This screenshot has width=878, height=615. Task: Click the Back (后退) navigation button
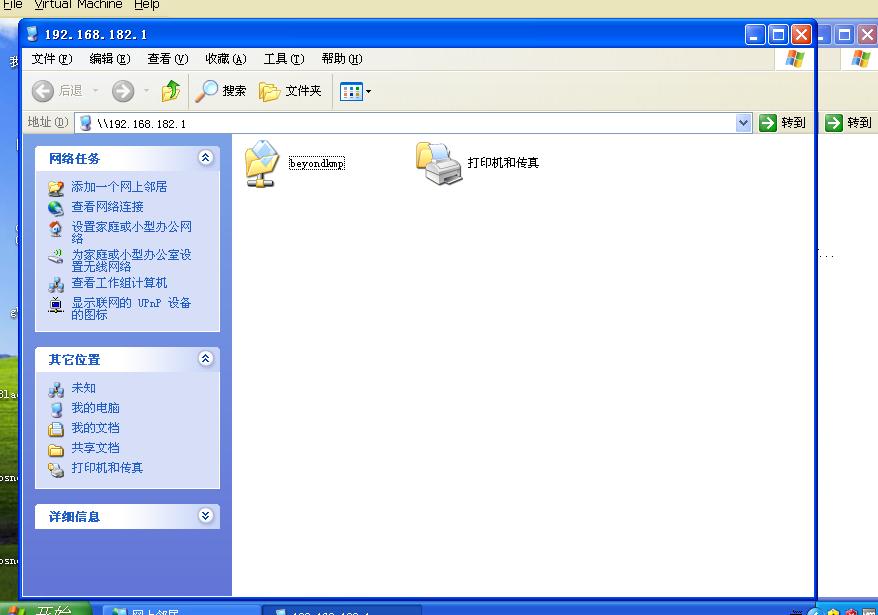58,91
